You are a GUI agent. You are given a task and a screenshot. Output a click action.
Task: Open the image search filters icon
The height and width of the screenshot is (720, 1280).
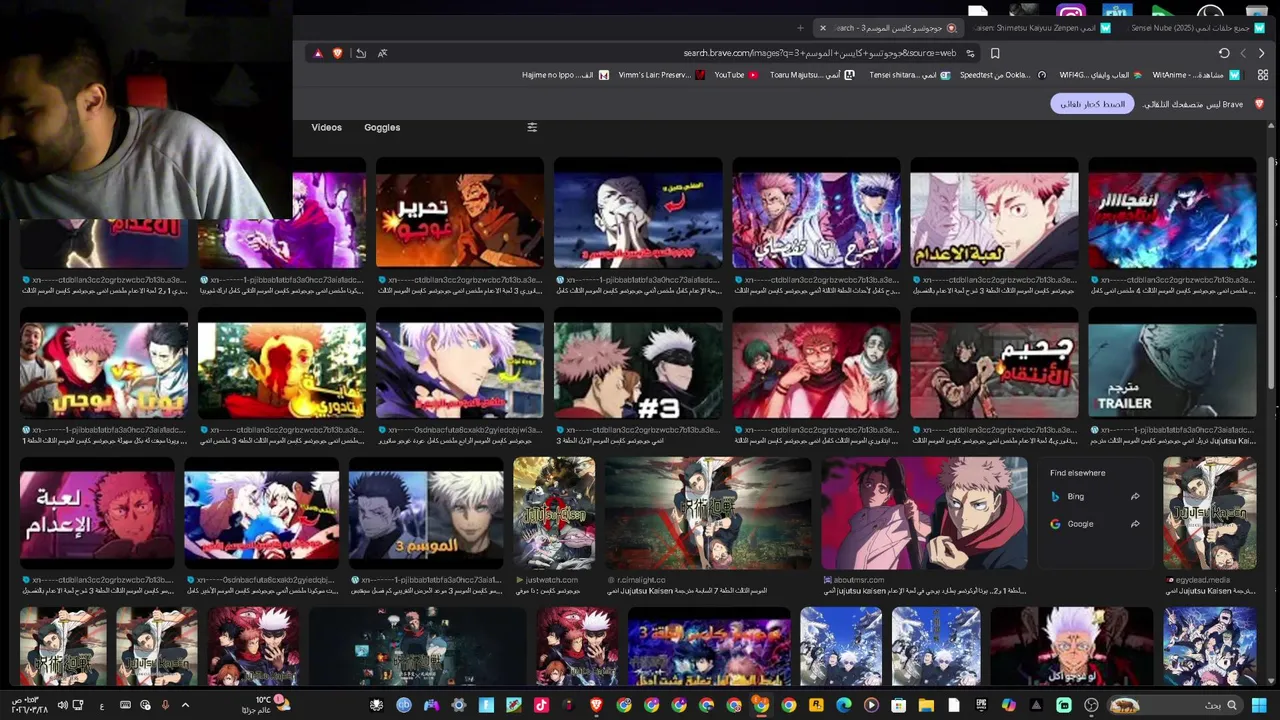point(532,127)
